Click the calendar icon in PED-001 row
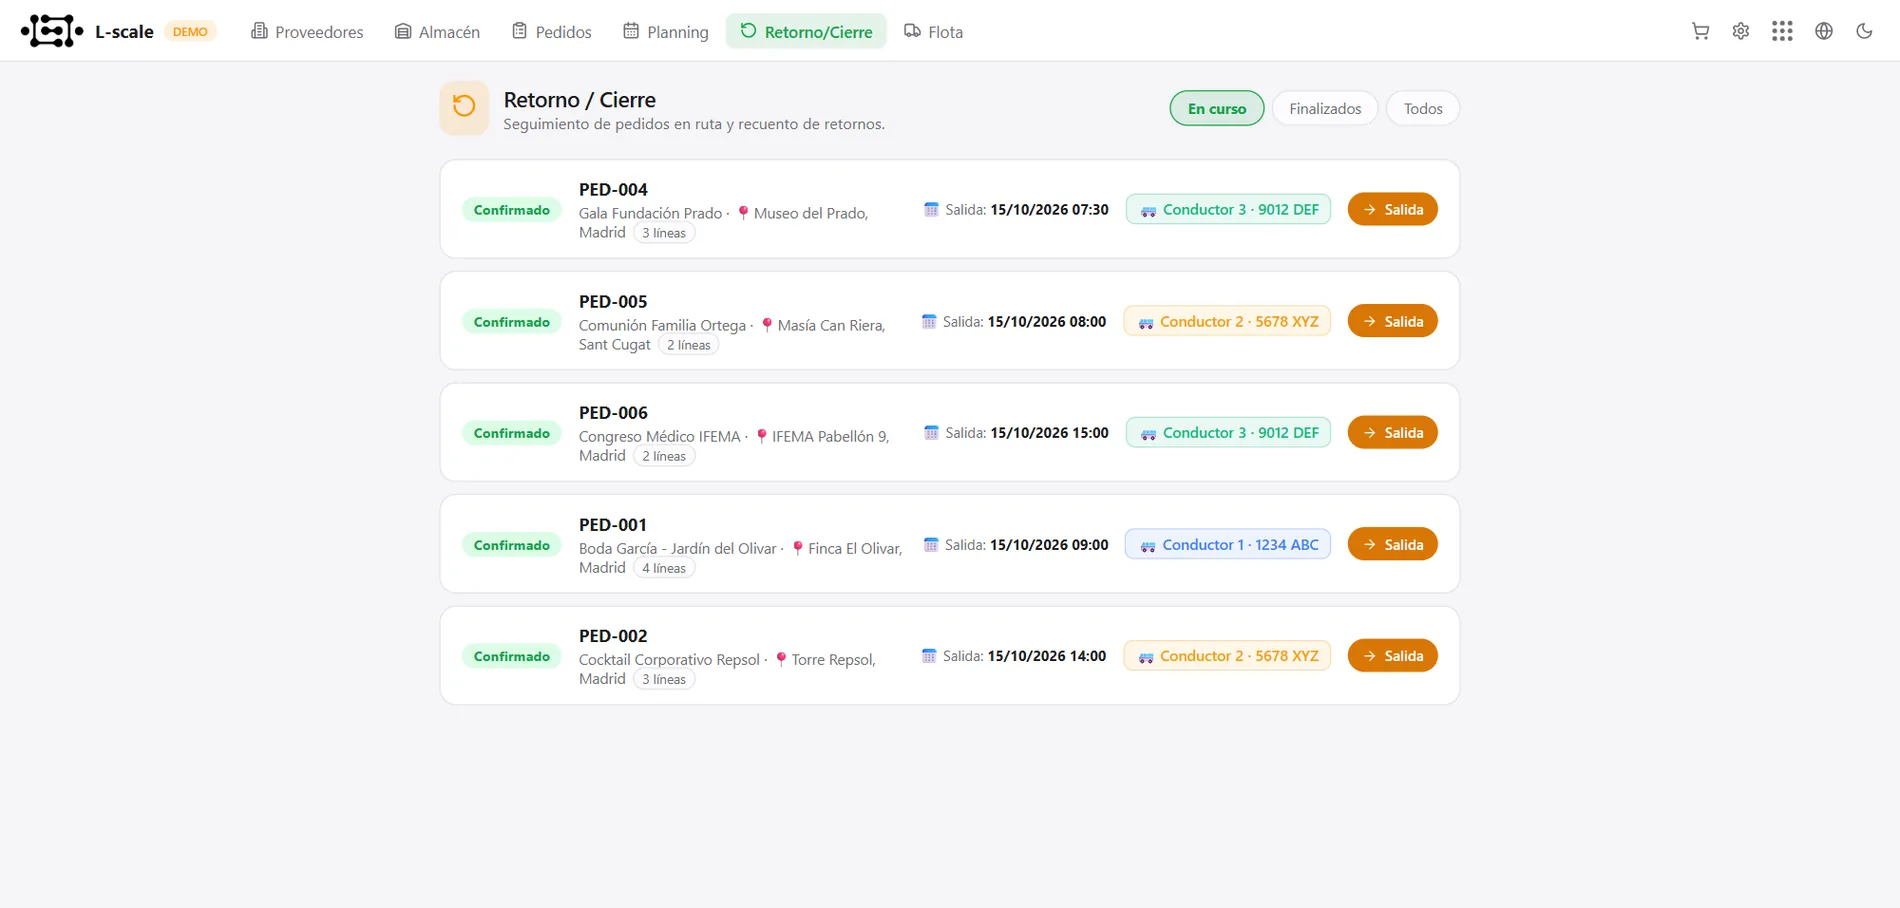Screen dimensions: 1900x908 pyautogui.click(x=931, y=545)
